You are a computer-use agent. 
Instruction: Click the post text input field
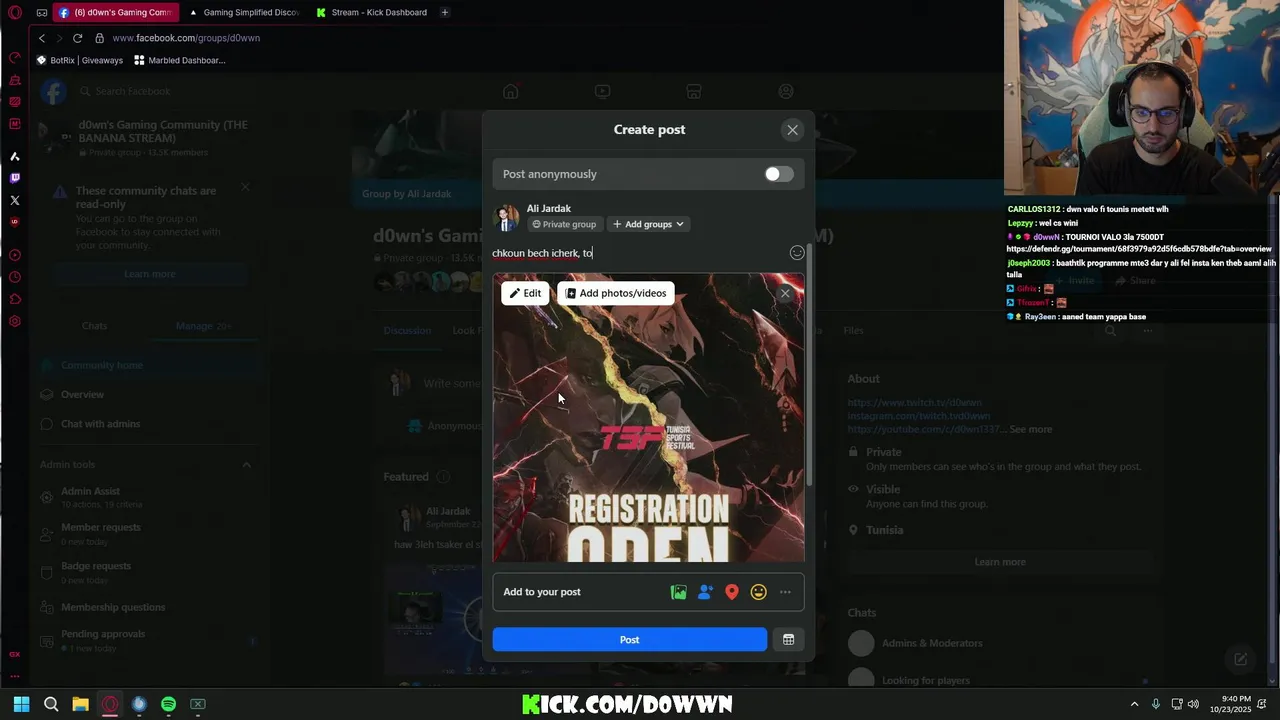click(x=638, y=253)
